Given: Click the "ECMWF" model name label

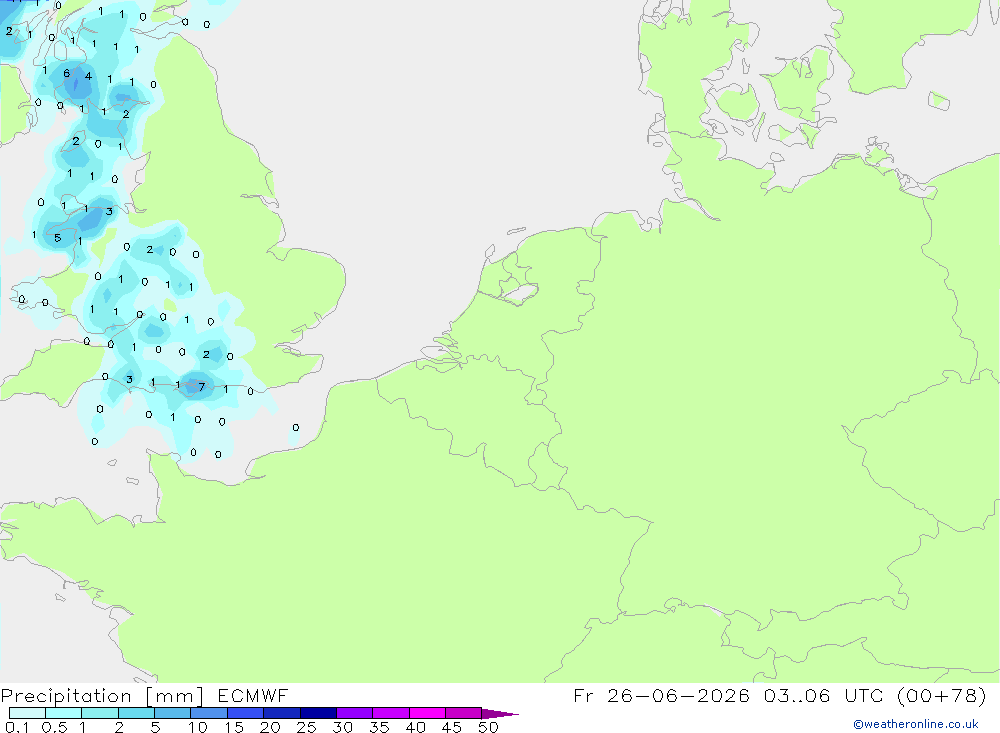Looking at the screenshot, I should (253, 696).
